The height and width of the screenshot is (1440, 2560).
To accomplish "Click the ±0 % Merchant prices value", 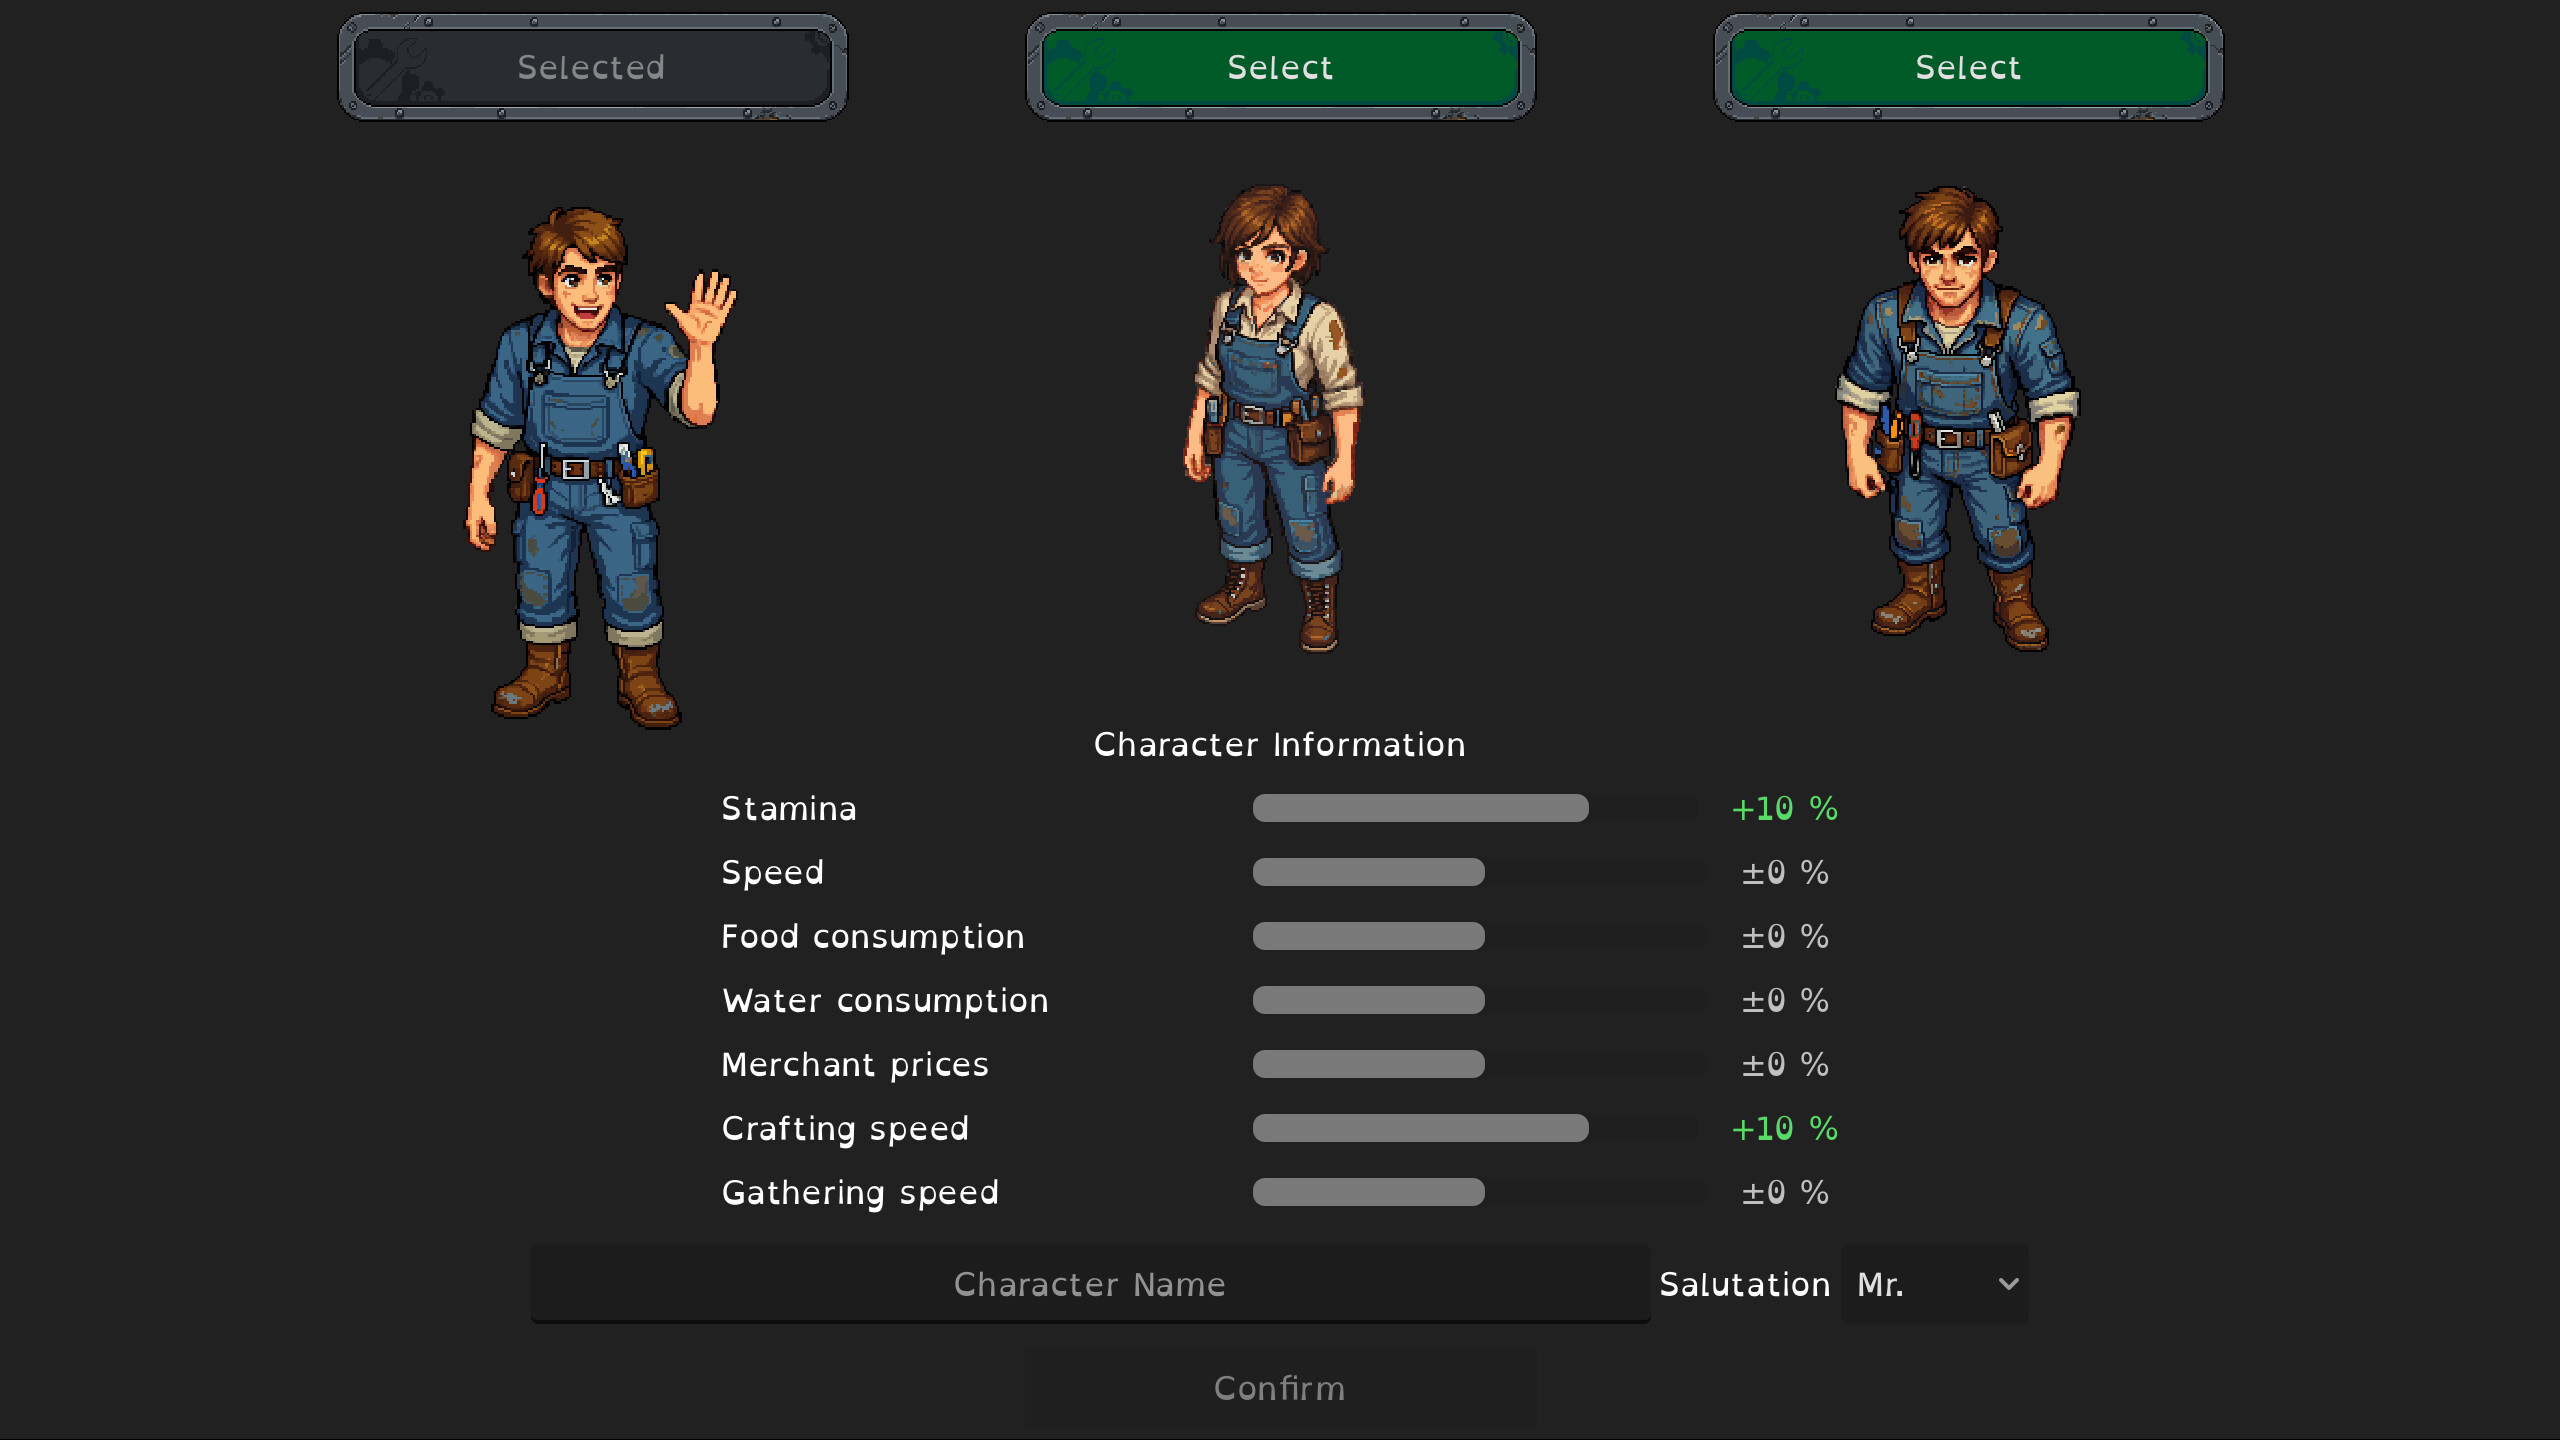I will coord(1785,1064).
